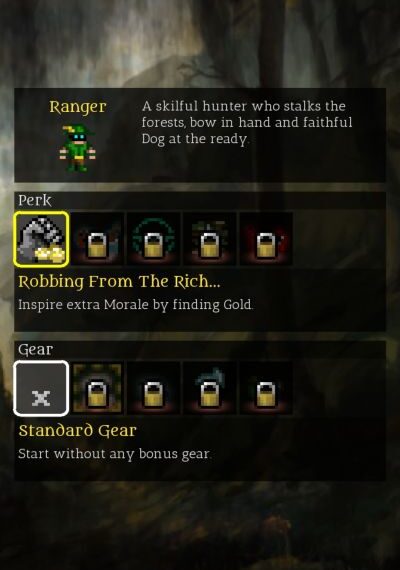The height and width of the screenshot is (570, 400).
Task: Click the second locked gear with gold frame
Action: click(x=97, y=388)
